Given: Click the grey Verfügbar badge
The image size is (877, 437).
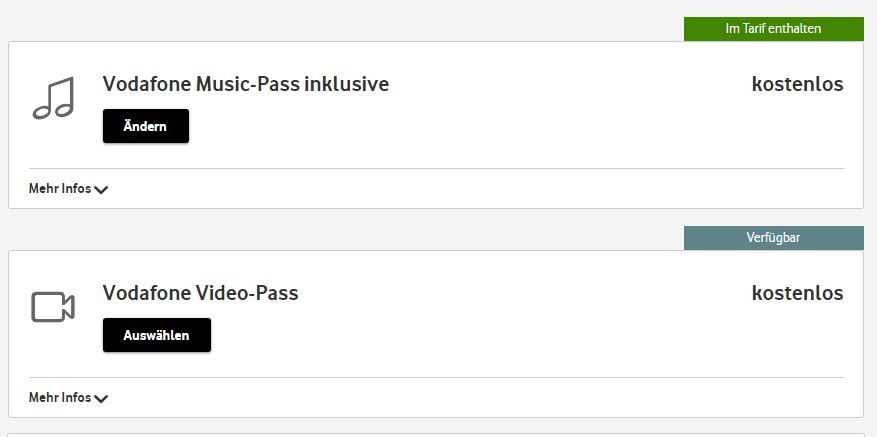Looking at the screenshot, I should (773, 238).
